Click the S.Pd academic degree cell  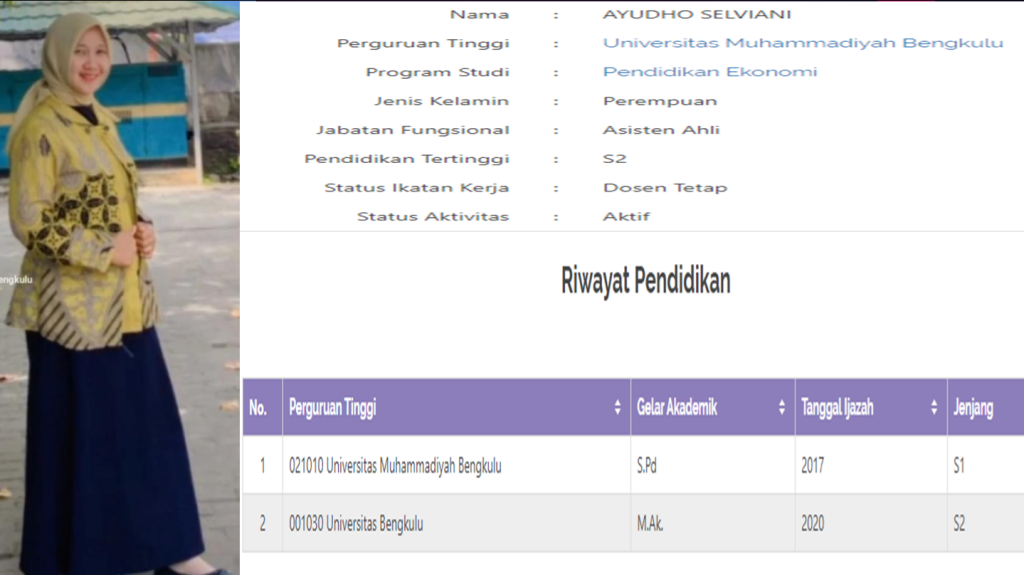651,466
